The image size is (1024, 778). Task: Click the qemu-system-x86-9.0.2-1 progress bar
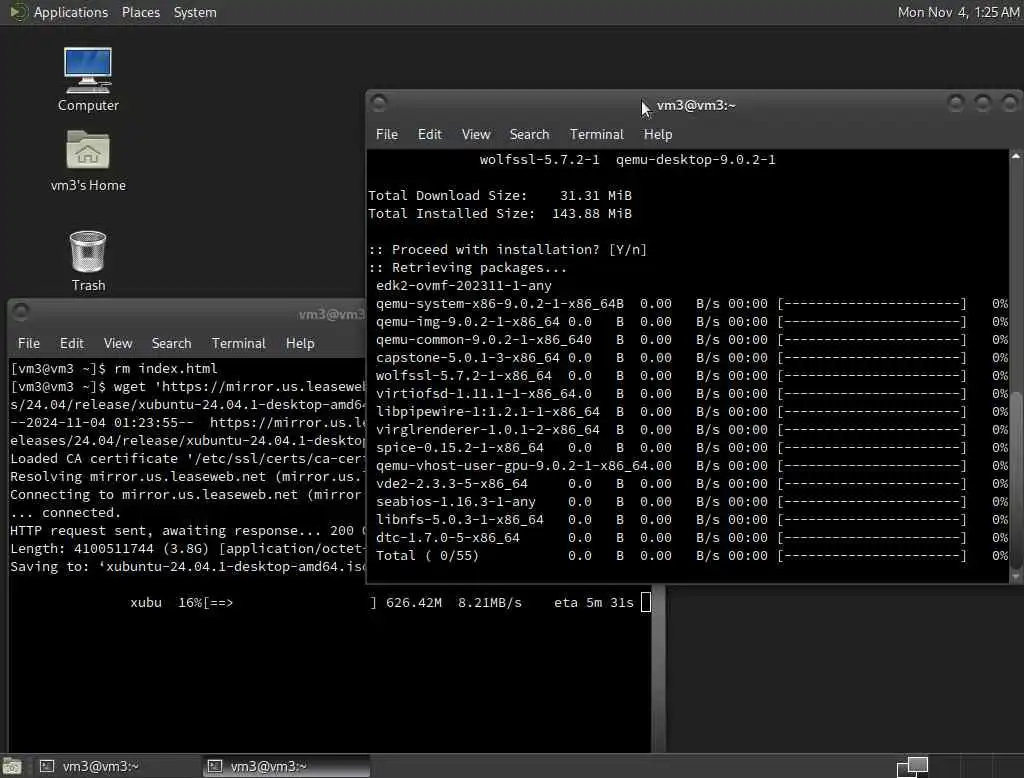click(x=871, y=304)
